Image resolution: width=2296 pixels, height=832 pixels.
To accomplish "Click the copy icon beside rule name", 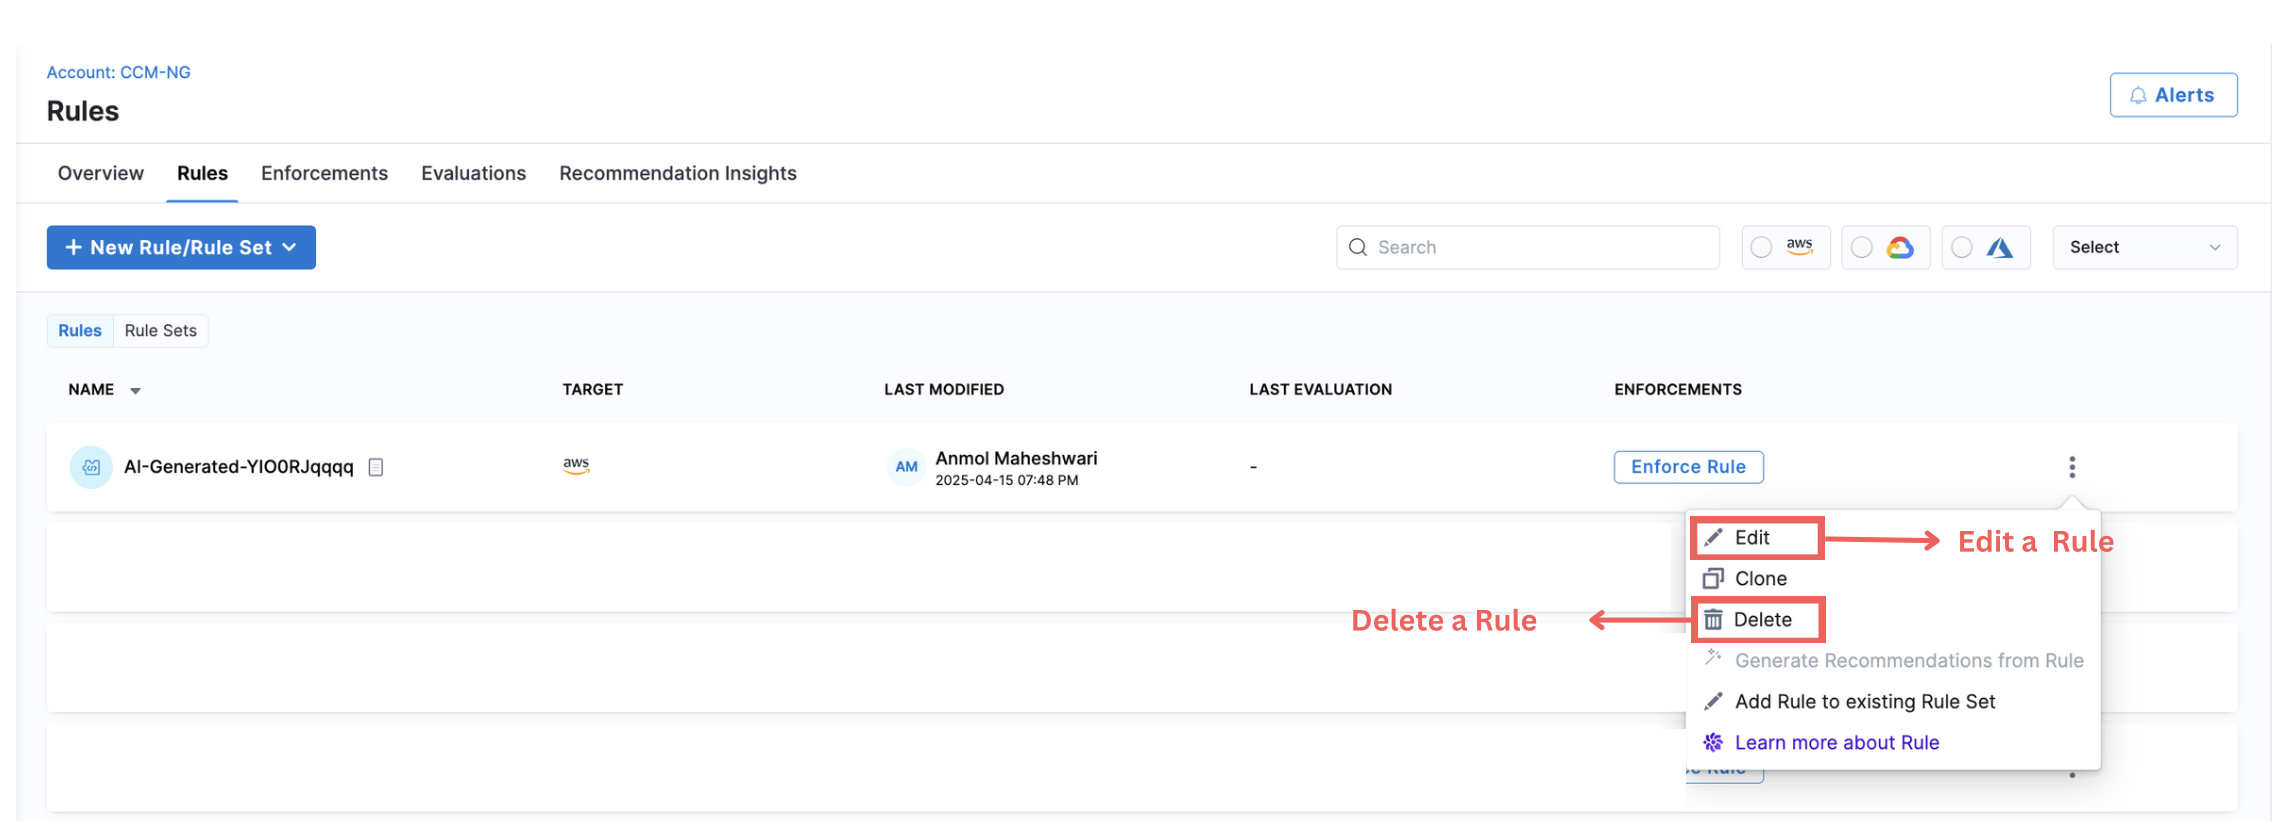I will [376, 467].
